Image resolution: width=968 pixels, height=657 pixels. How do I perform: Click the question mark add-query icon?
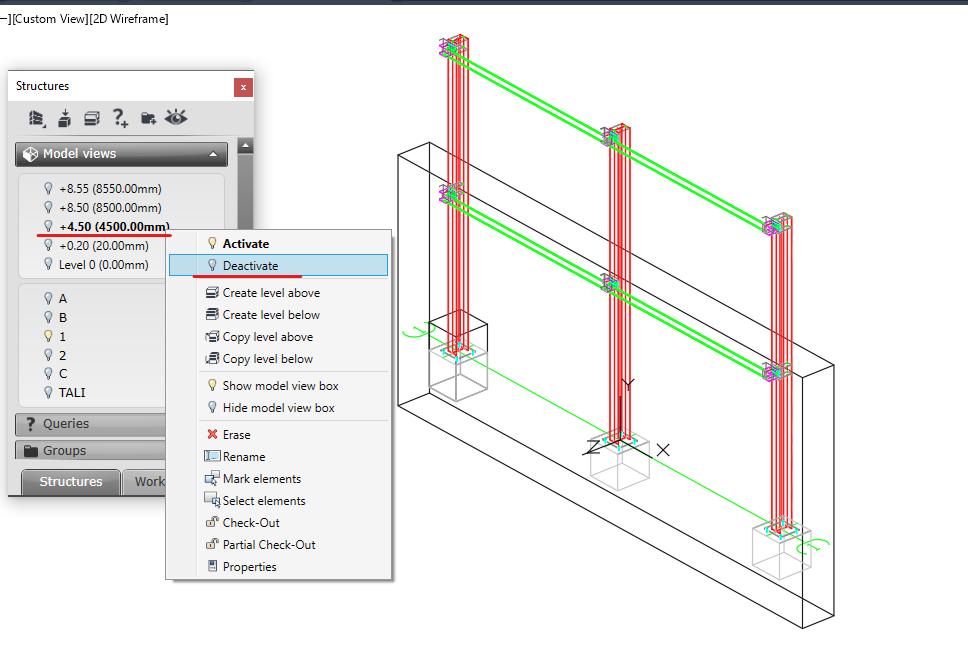click(119, 118)
